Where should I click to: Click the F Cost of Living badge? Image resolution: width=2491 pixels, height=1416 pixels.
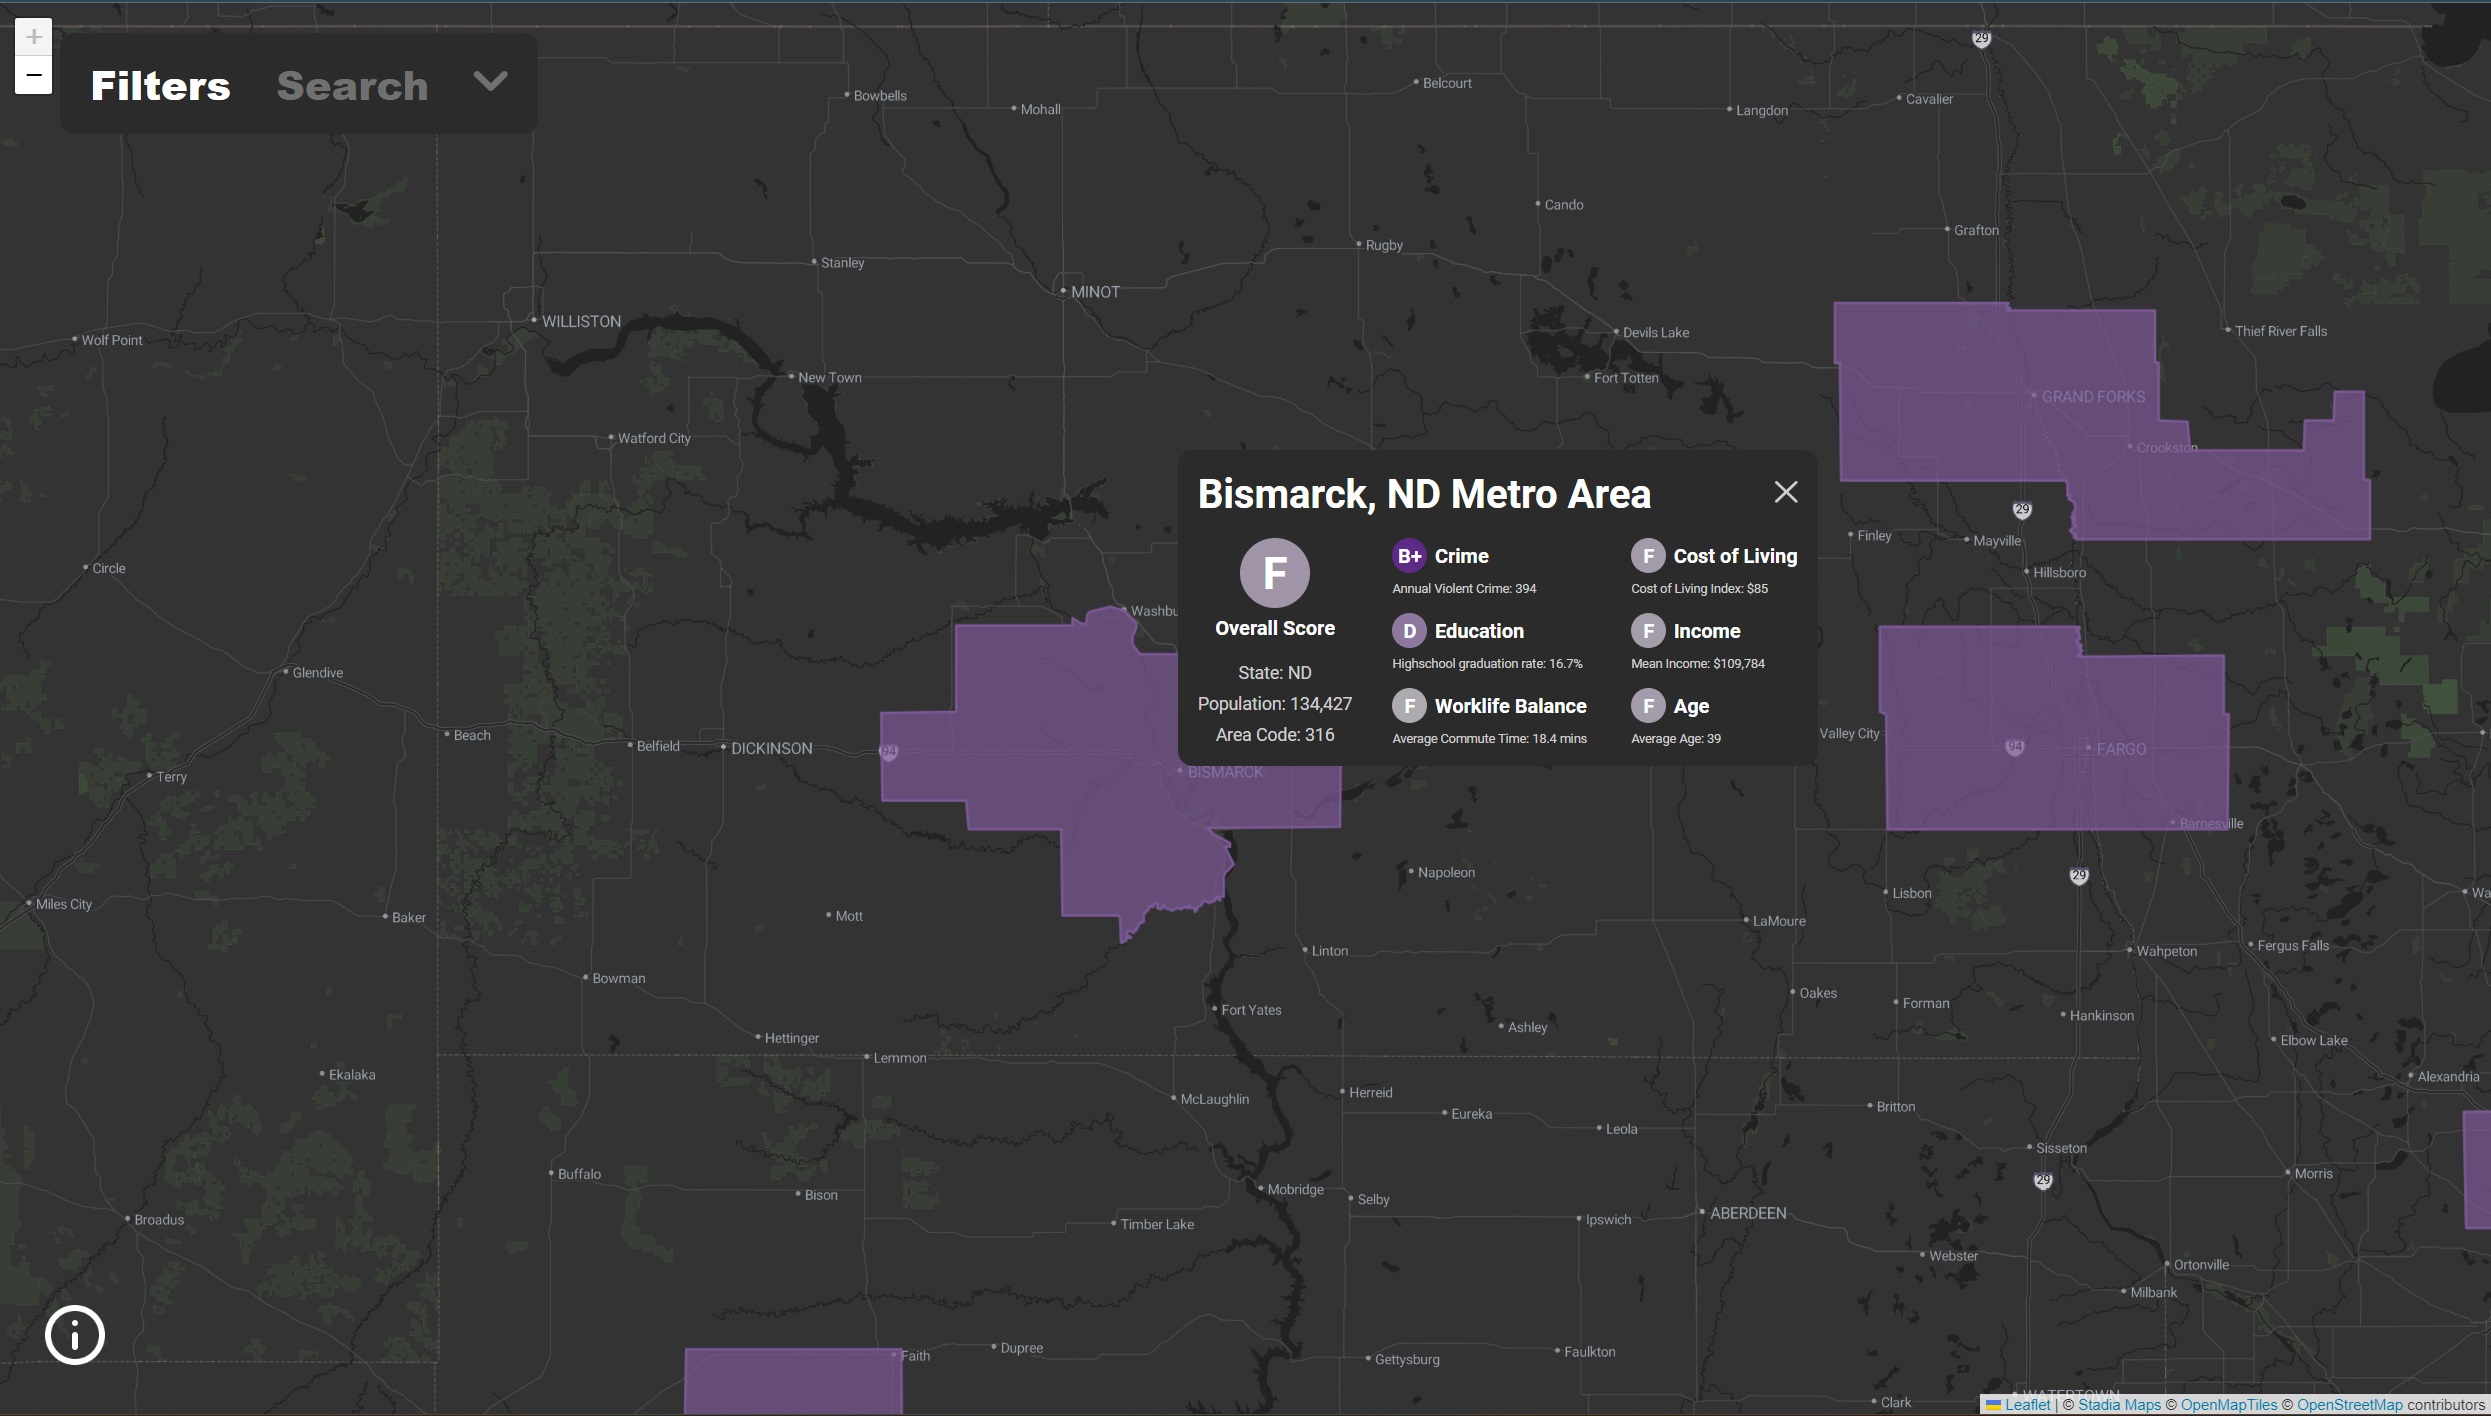[1647, 556]
